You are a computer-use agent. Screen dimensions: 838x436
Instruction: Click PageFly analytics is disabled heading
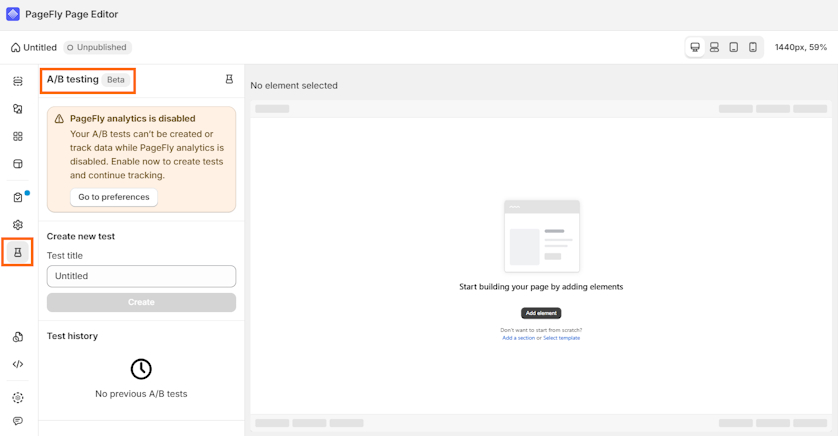(x=133, y=119)
